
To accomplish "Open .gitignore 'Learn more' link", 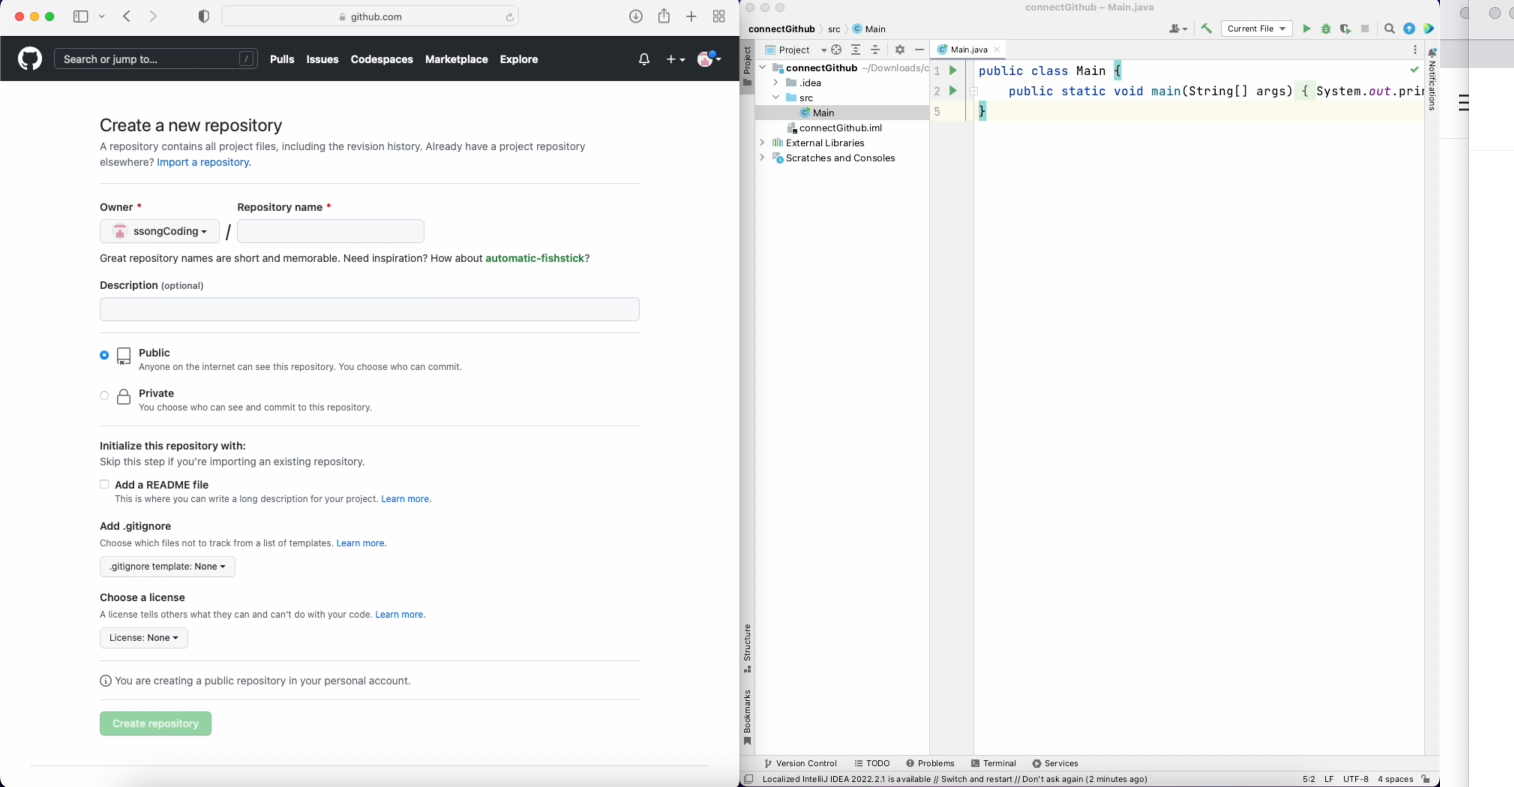I will tap(361, 543).
